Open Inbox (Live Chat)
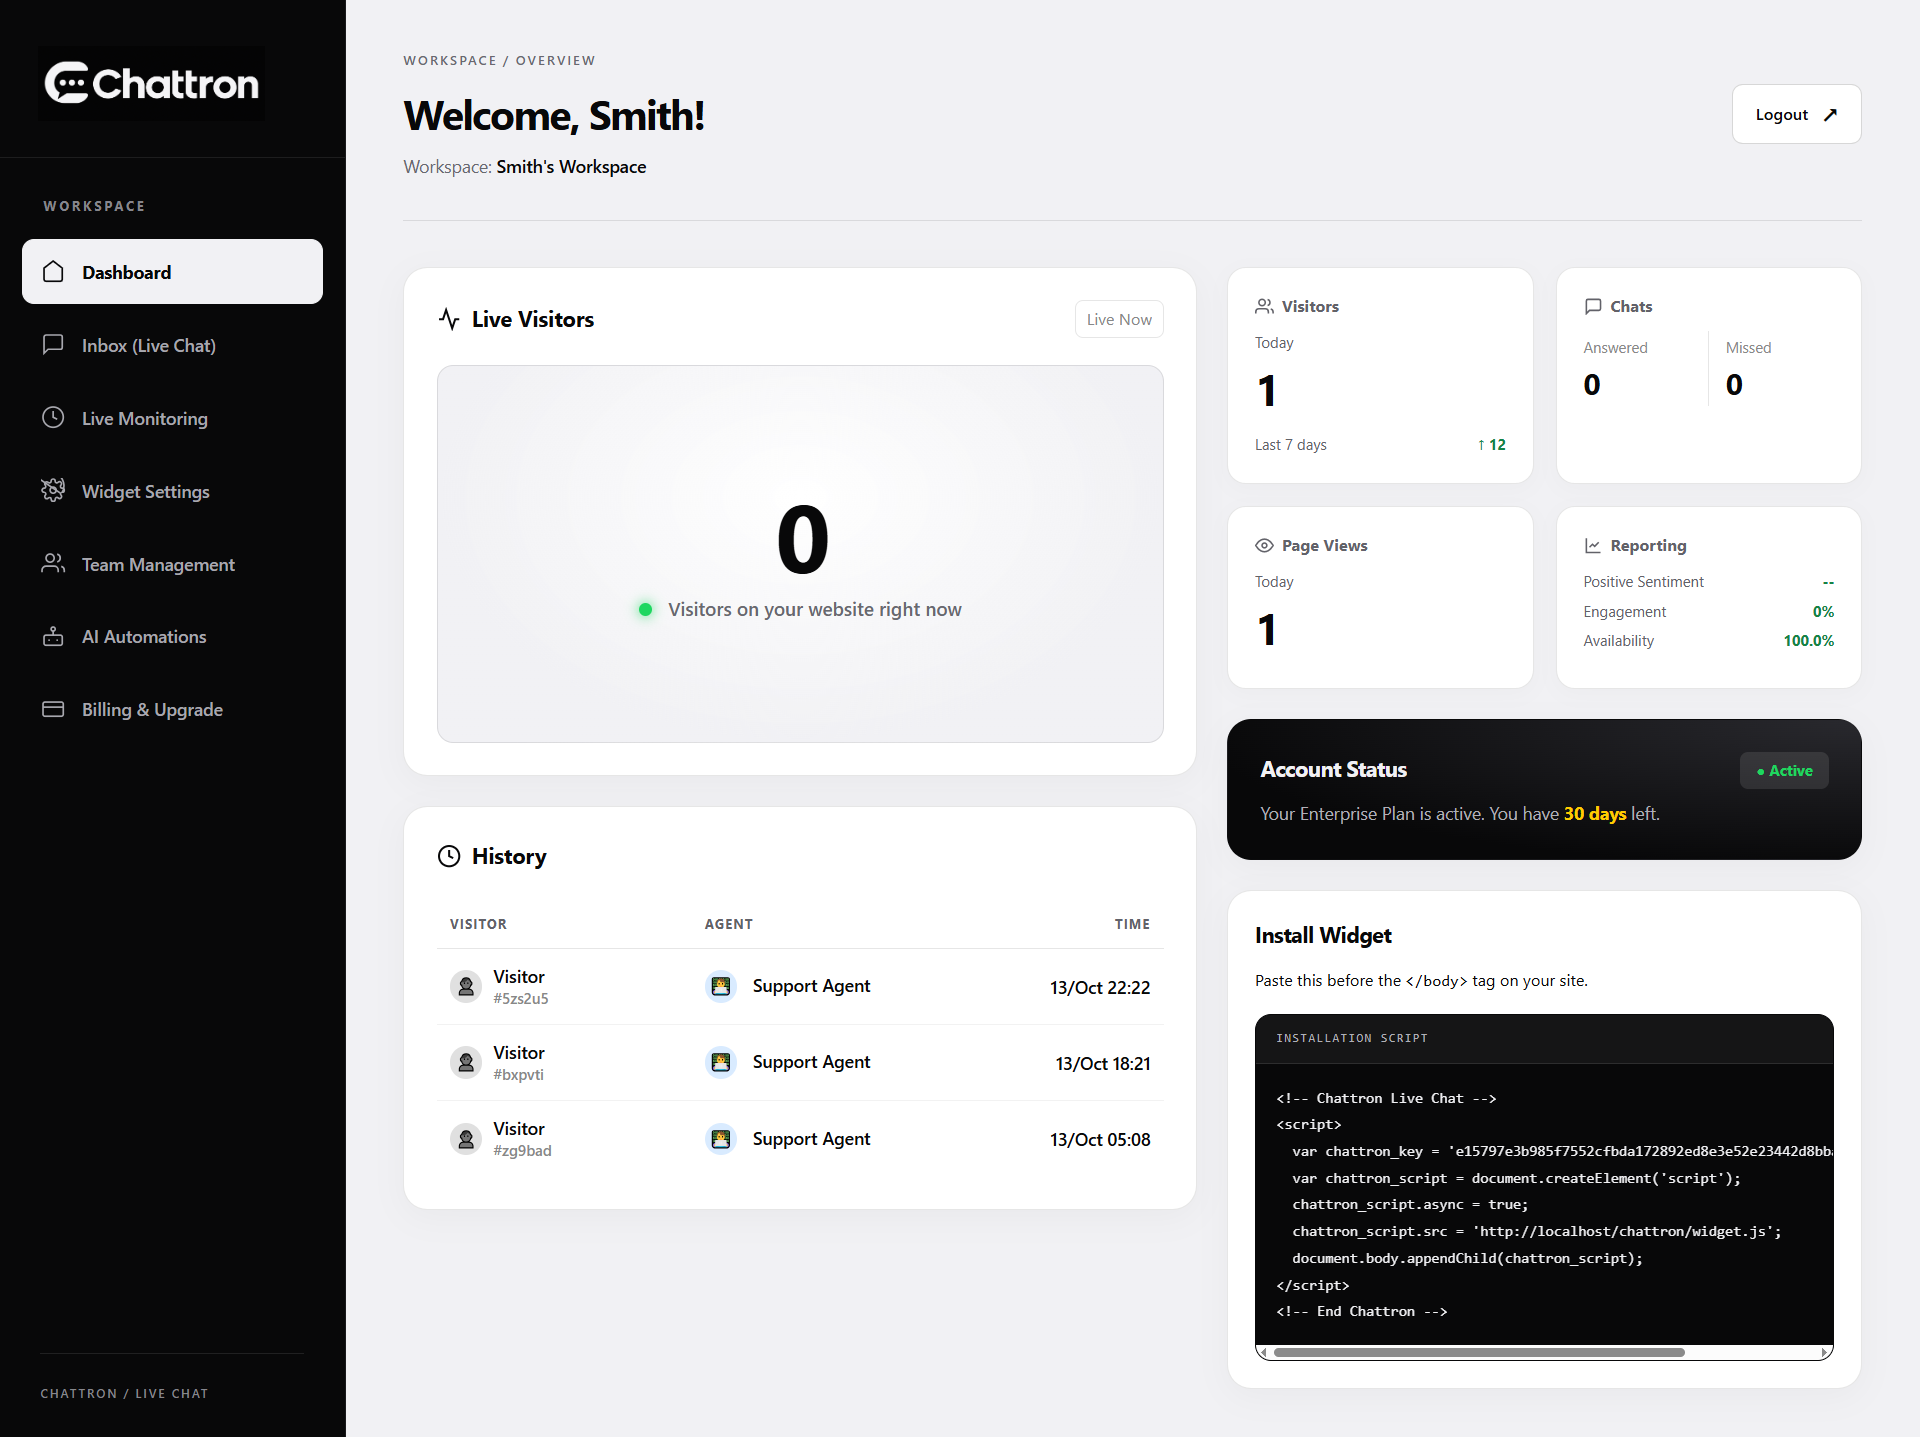The image size is (1920, 1437). (172, 345)
